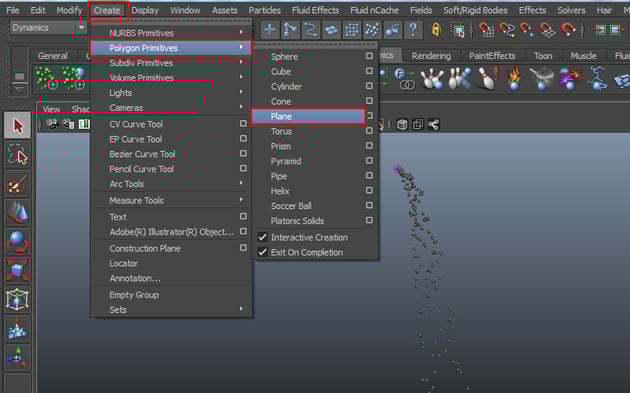The image size is (630, 393).
Task: Click the show manipulator tool icon
Action: 17,358
